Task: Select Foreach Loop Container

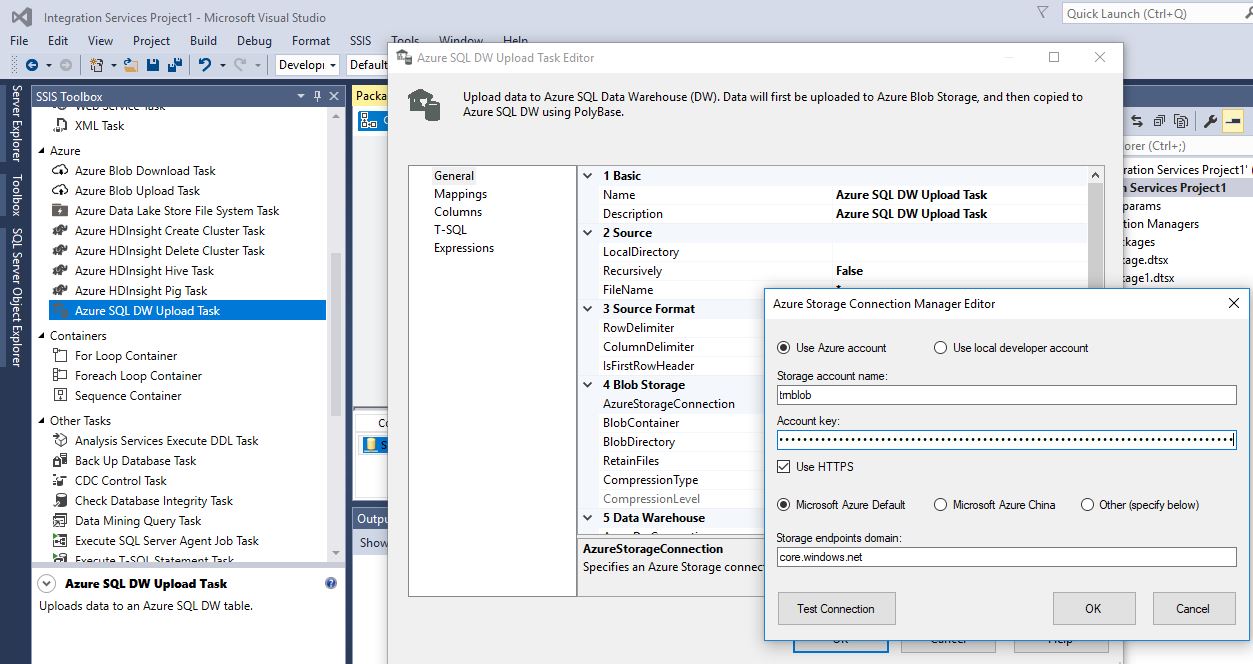Action: 138,376
